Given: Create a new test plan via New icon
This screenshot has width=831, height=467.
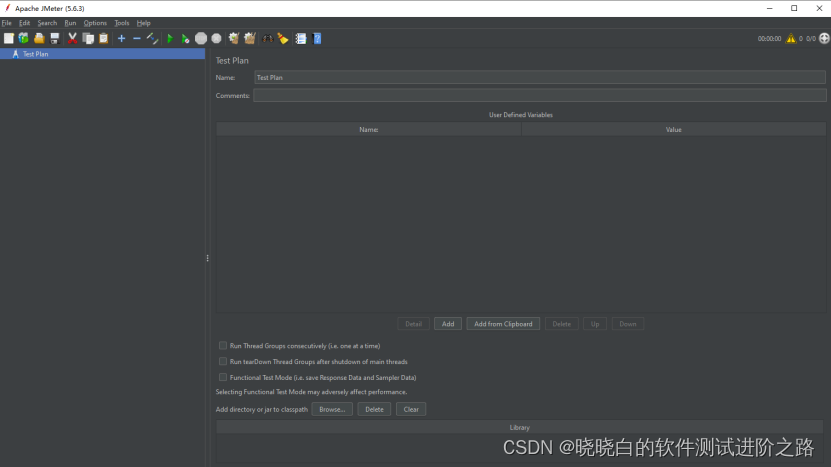Looking at the screenshot, I should tap(9, 38).
